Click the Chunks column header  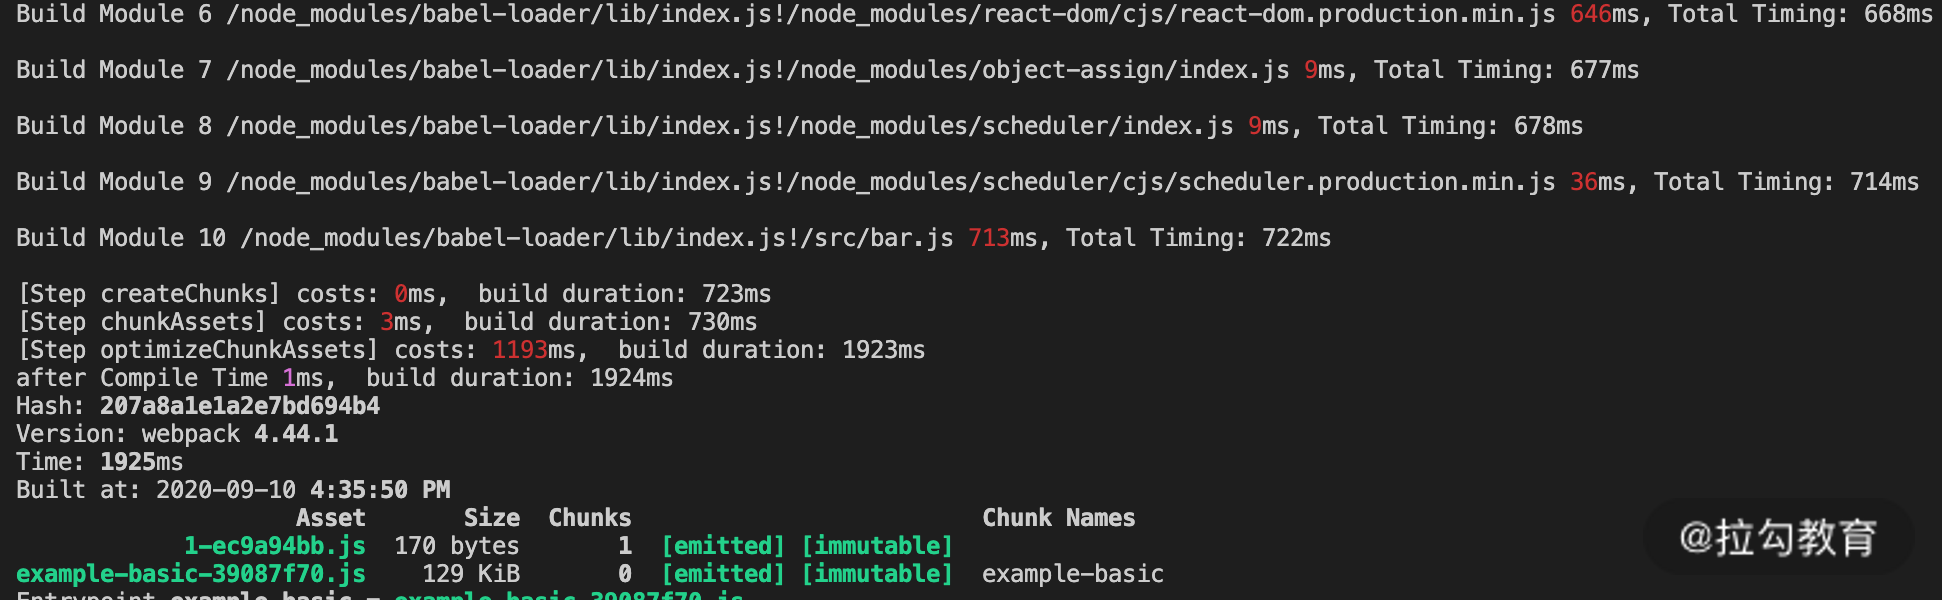589,518
